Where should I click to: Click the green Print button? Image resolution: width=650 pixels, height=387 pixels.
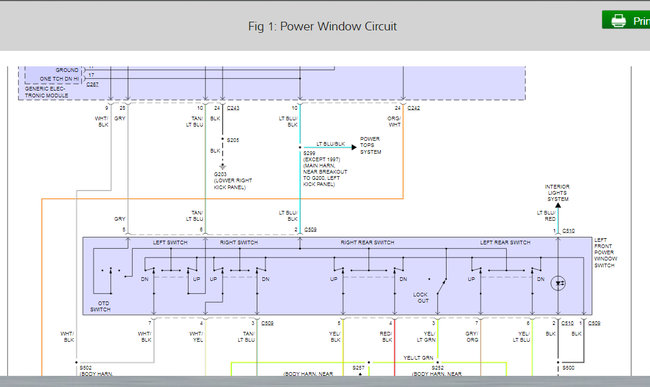[626, 20]
